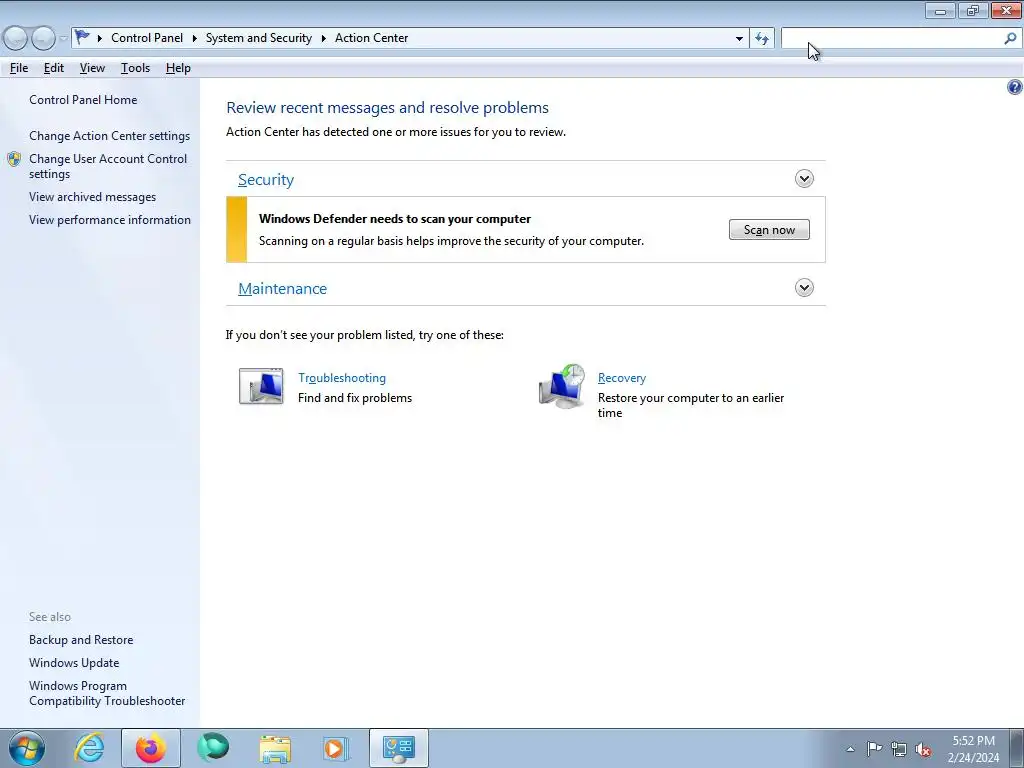Open recent pages dropdown next to Forward button
This screenshot has height=768, width=1024.
63,39
